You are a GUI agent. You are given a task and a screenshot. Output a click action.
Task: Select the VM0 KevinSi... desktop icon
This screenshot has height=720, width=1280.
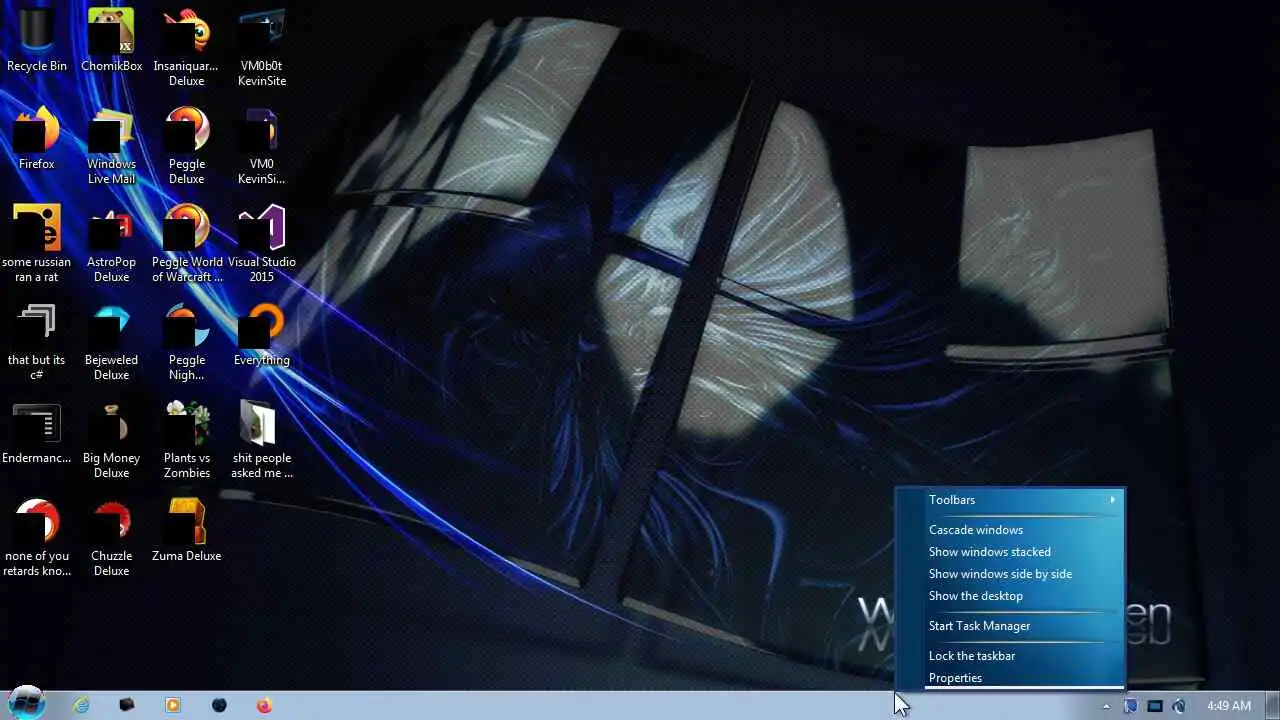(261, 145)
